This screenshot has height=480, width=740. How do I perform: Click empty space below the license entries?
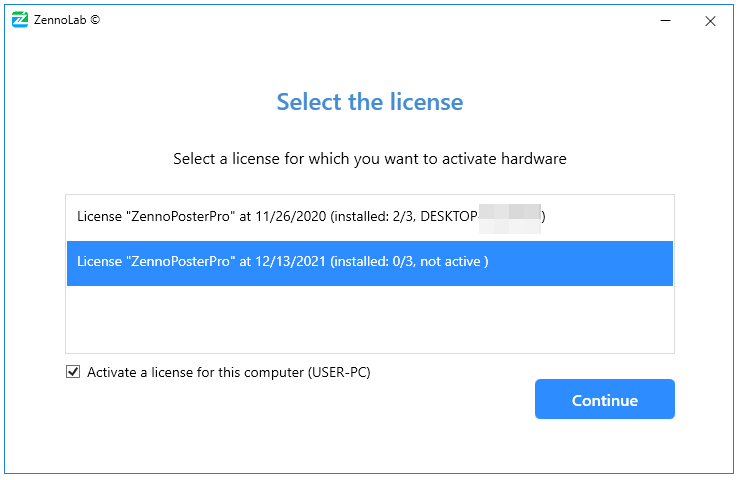(370, 320)
